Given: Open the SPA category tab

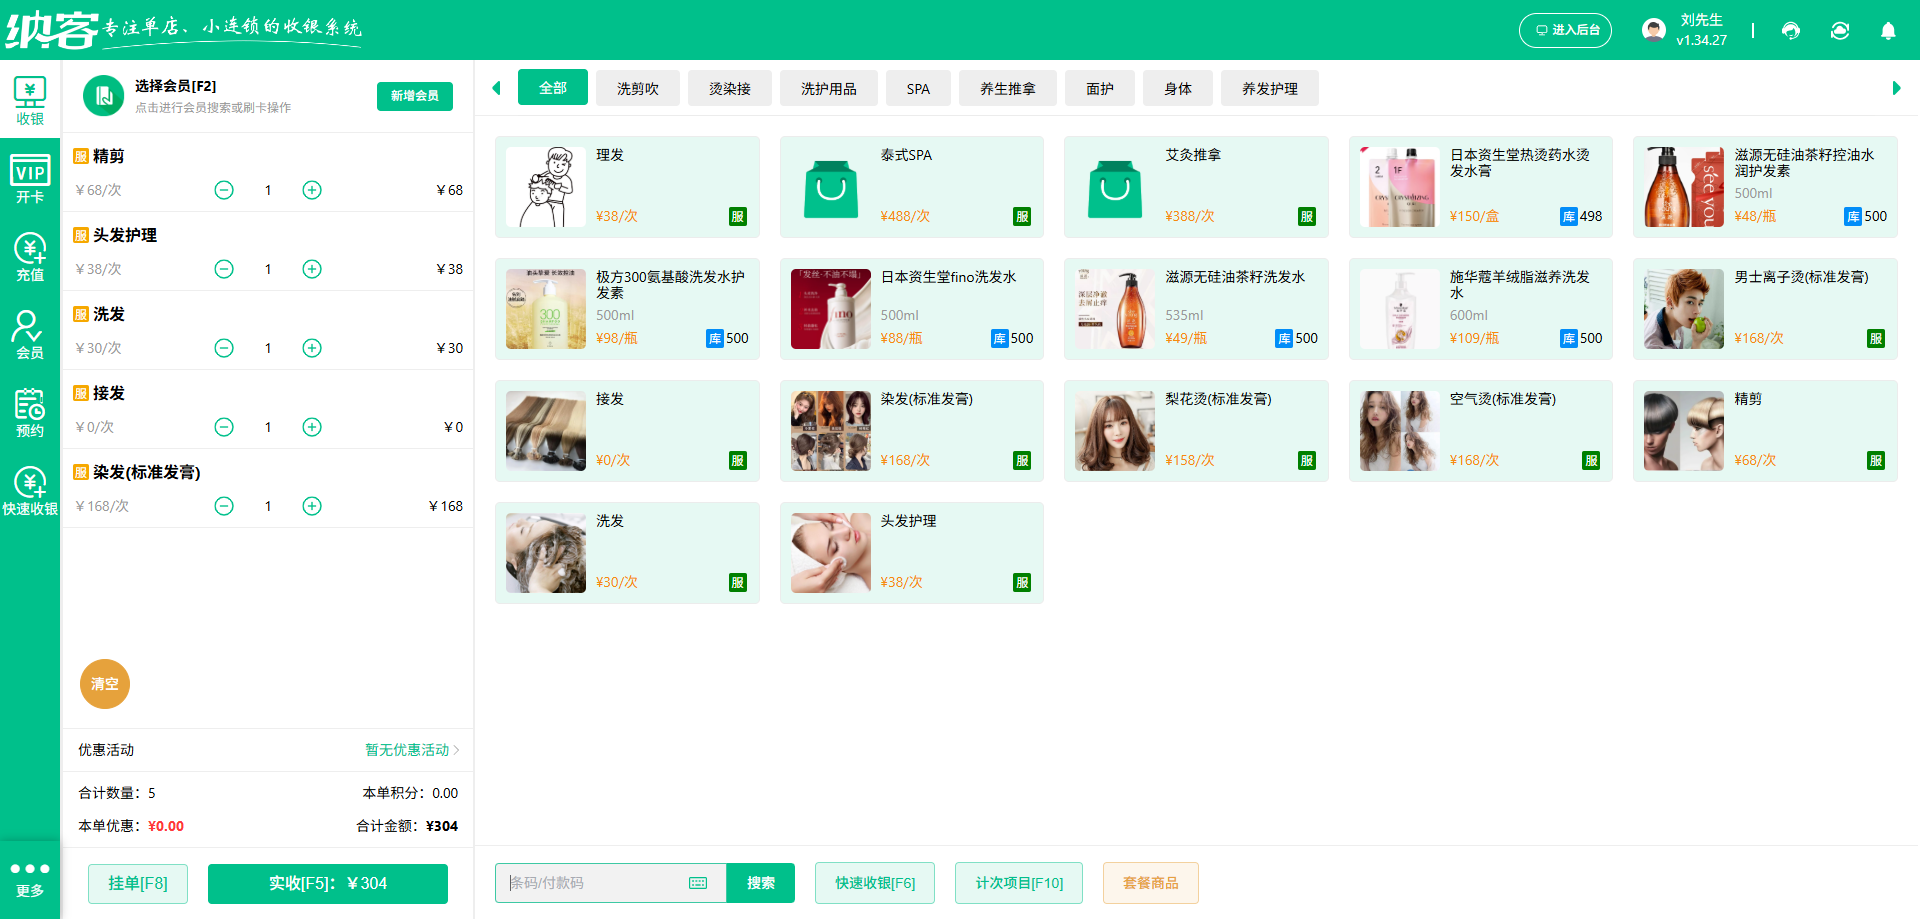Looking at the screenshot, I should (x=918, y=88).
